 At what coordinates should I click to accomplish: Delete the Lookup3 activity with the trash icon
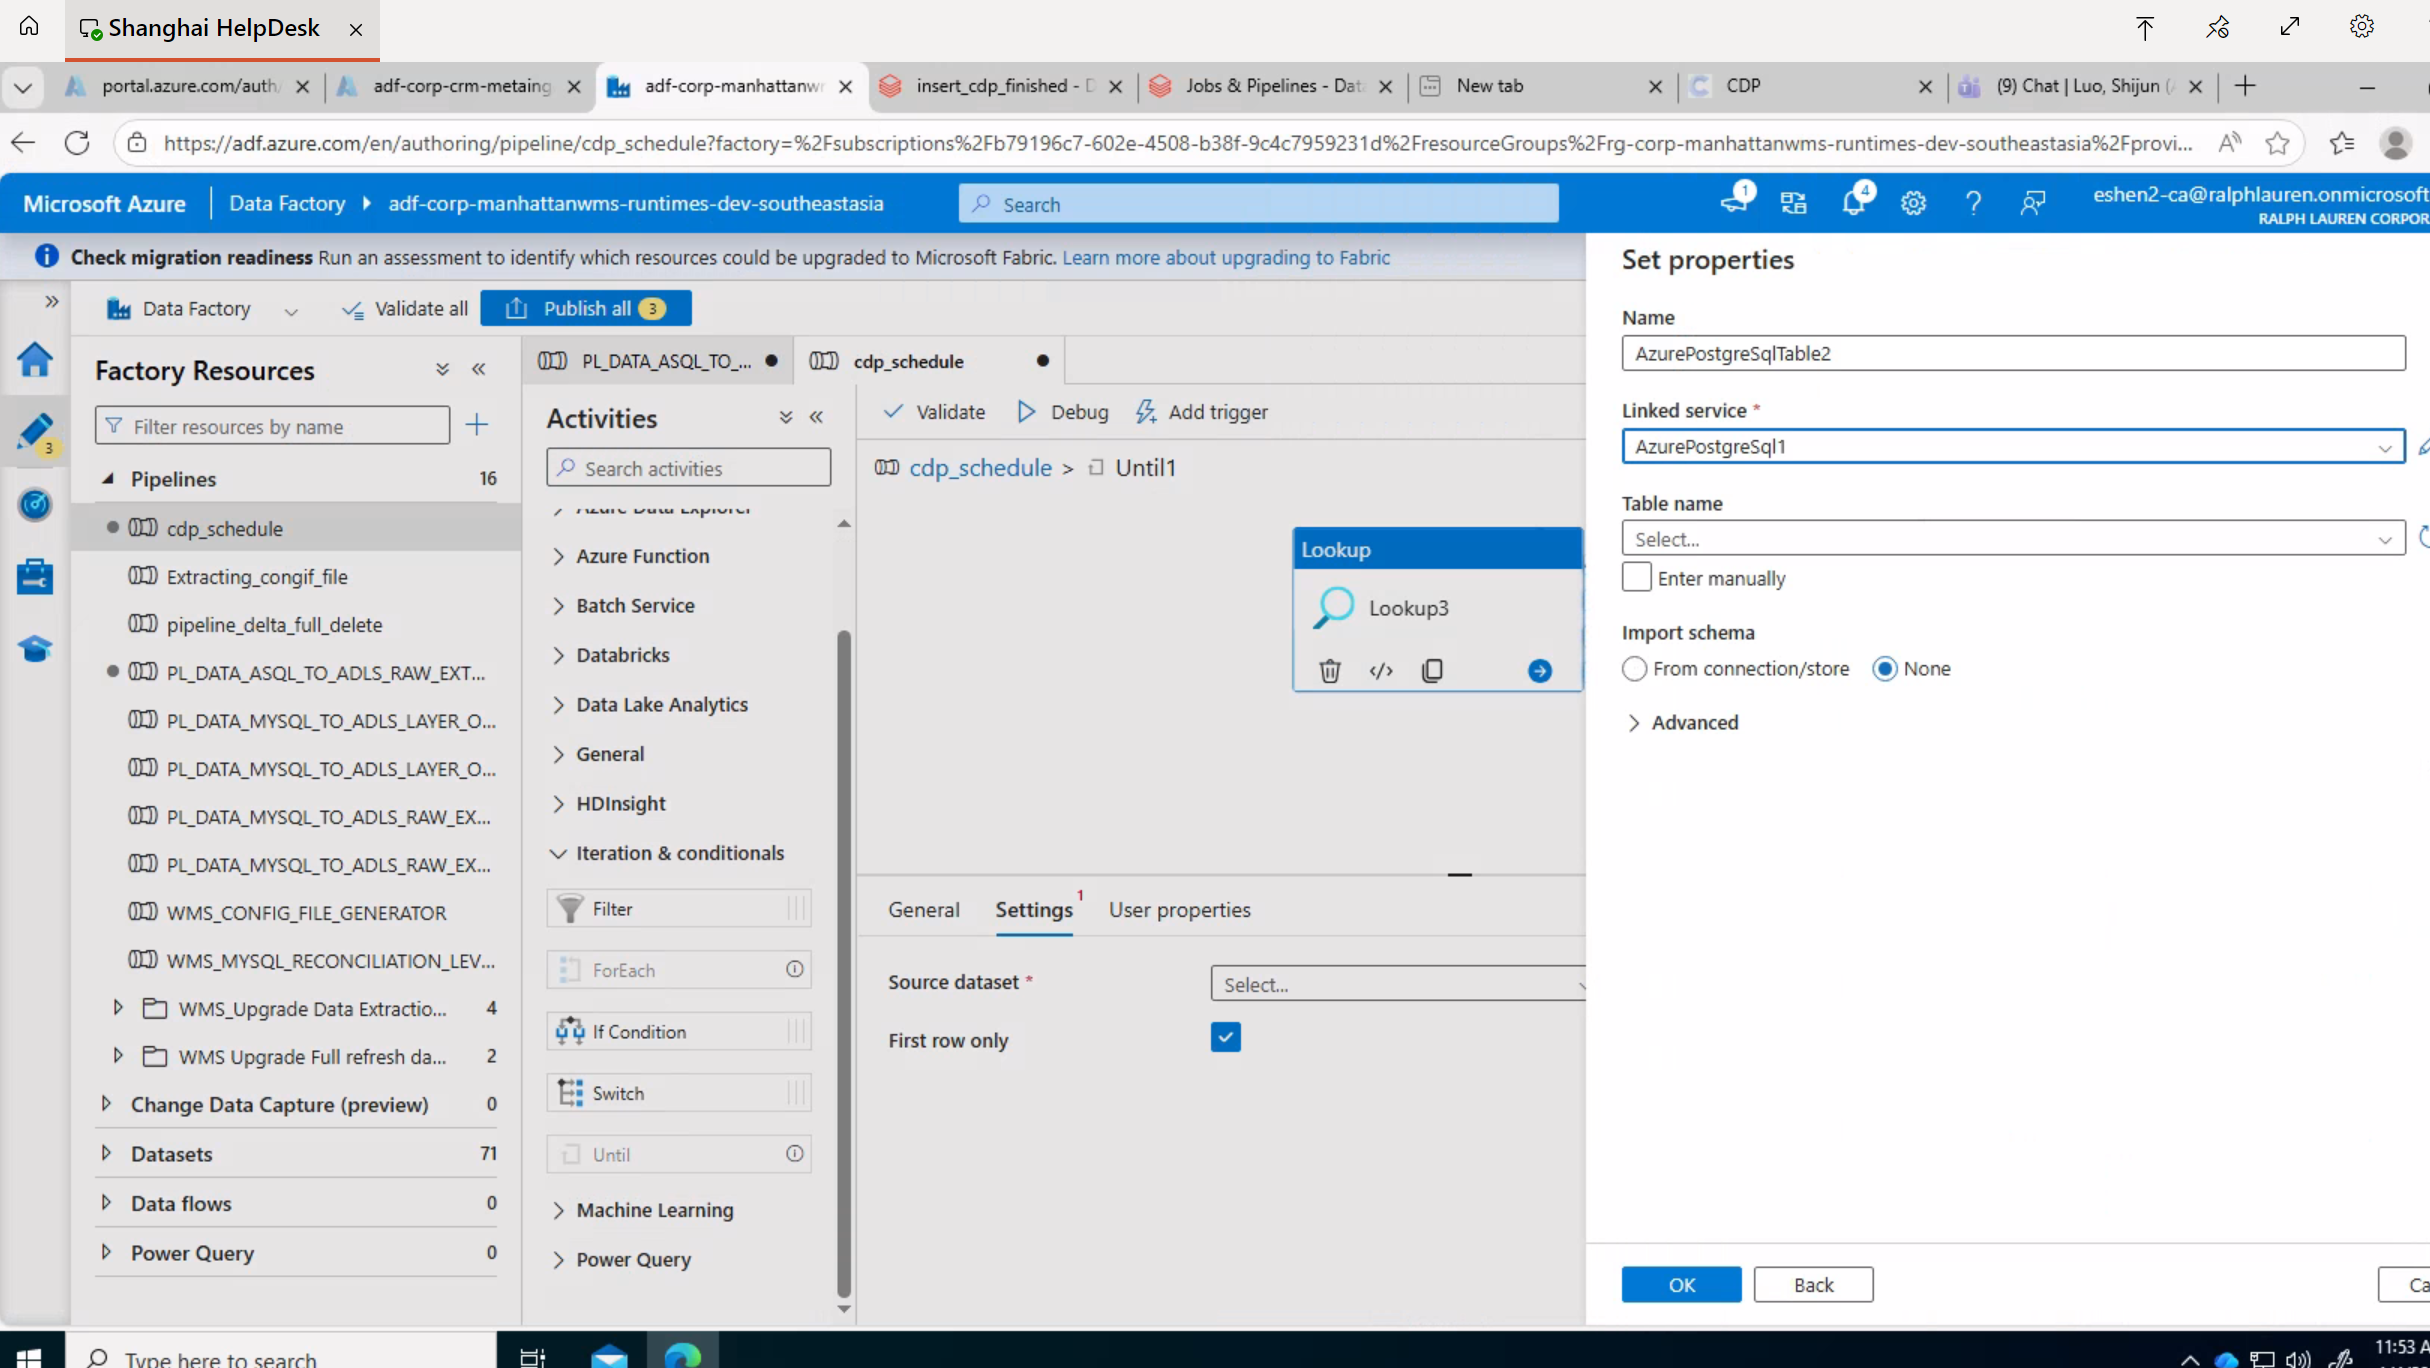pos(1329,670)
